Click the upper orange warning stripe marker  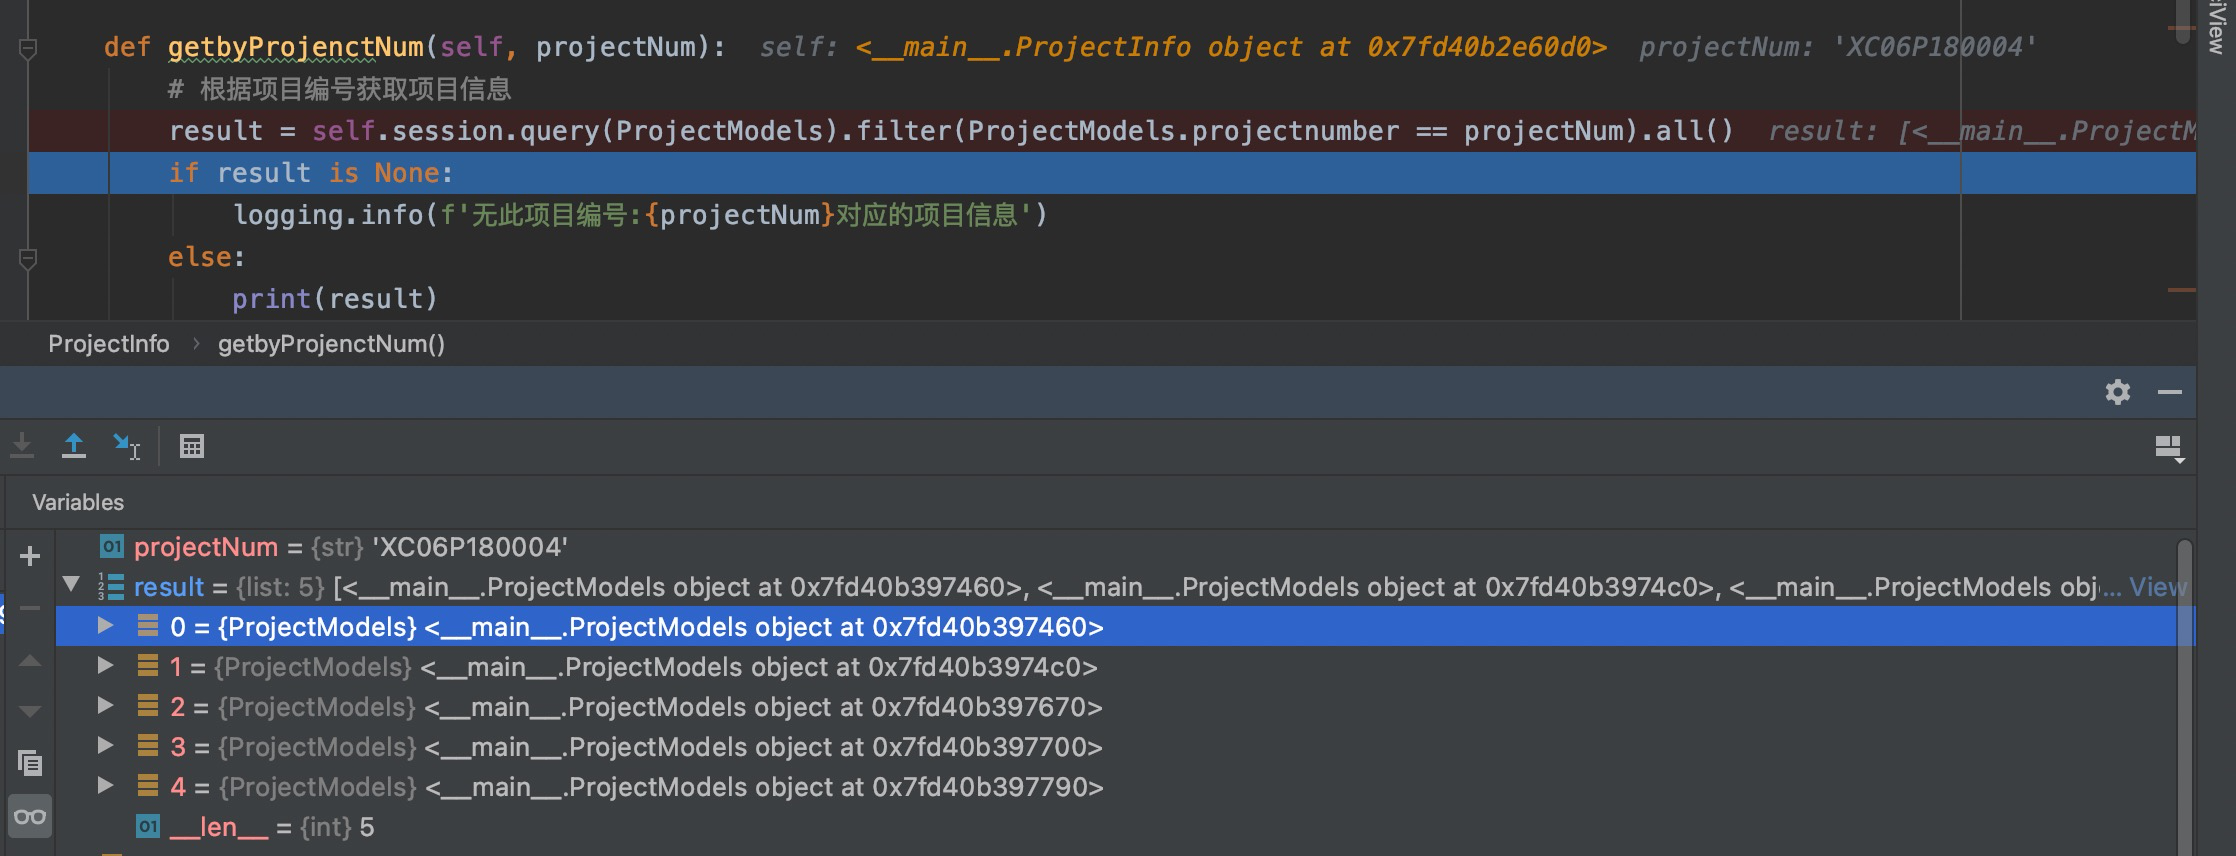pyautogui.click(x=2181, y=29)
